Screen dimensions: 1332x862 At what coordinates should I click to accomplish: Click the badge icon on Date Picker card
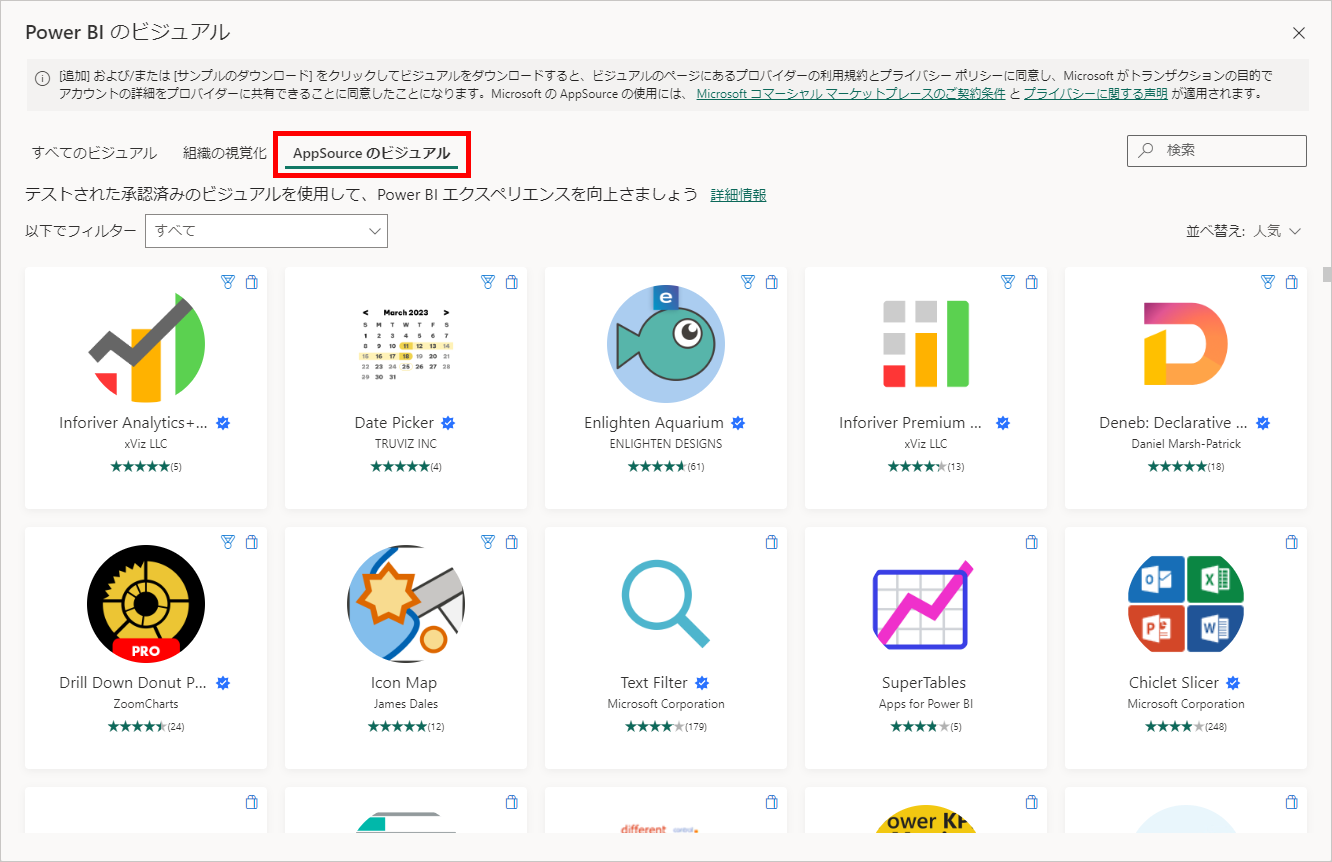(488, 282)
